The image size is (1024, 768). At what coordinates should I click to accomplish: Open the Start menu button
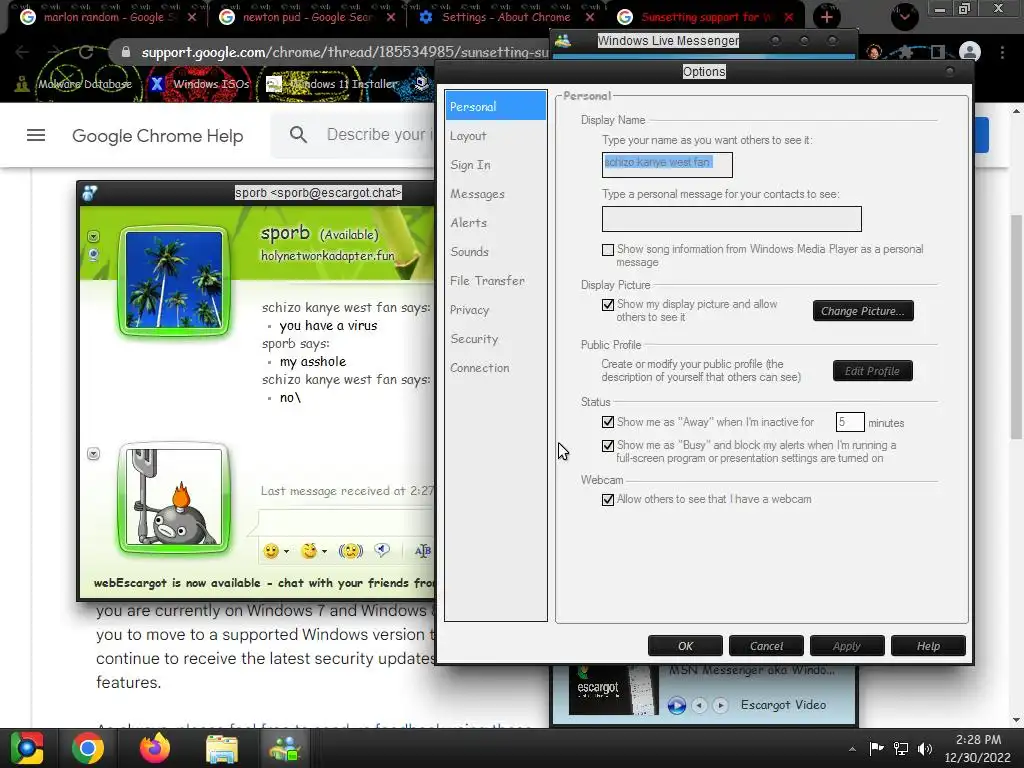(27, 748)
